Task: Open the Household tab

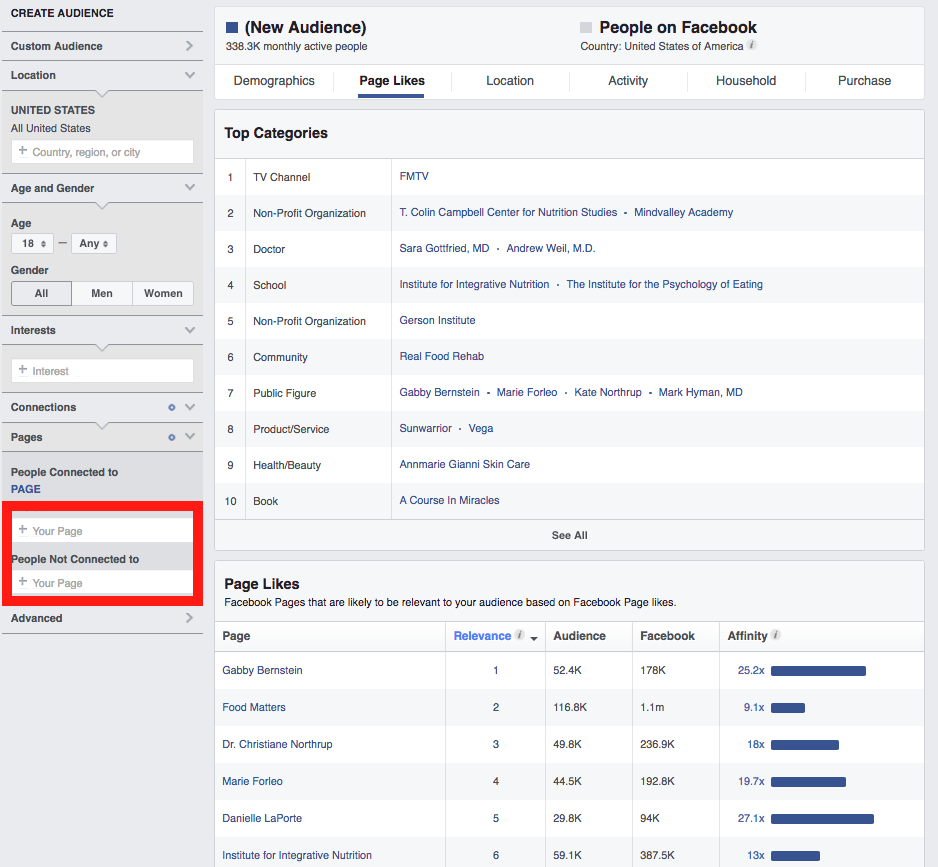Action: [x=745, y=81]
